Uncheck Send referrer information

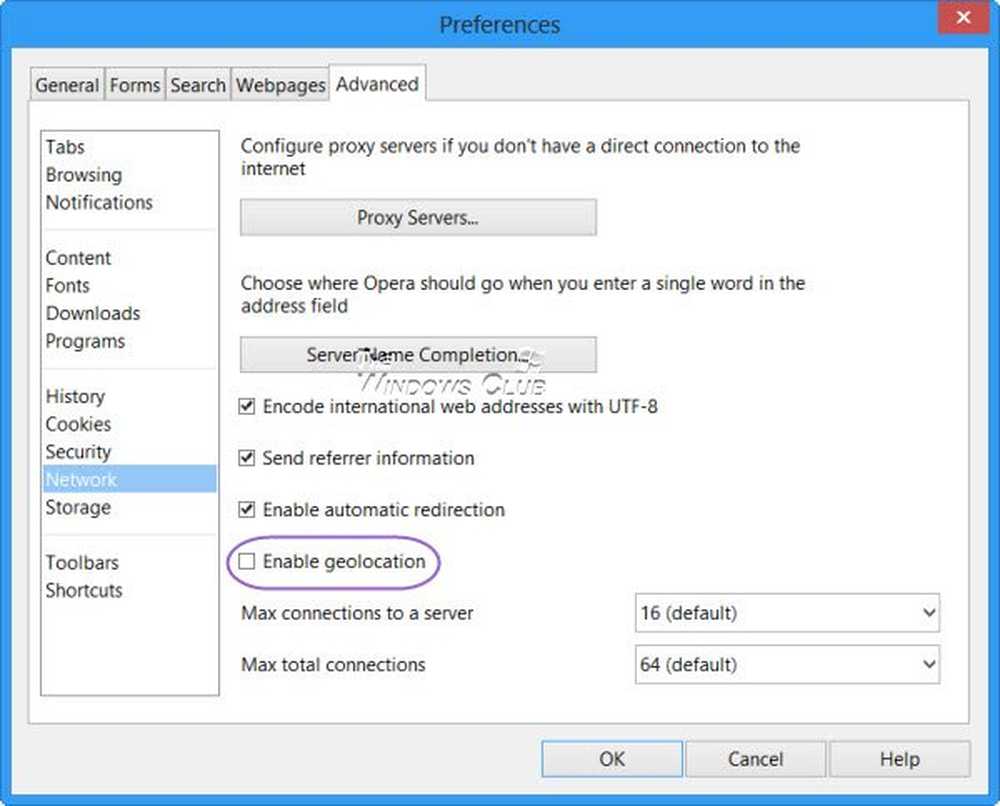point(247,459)
